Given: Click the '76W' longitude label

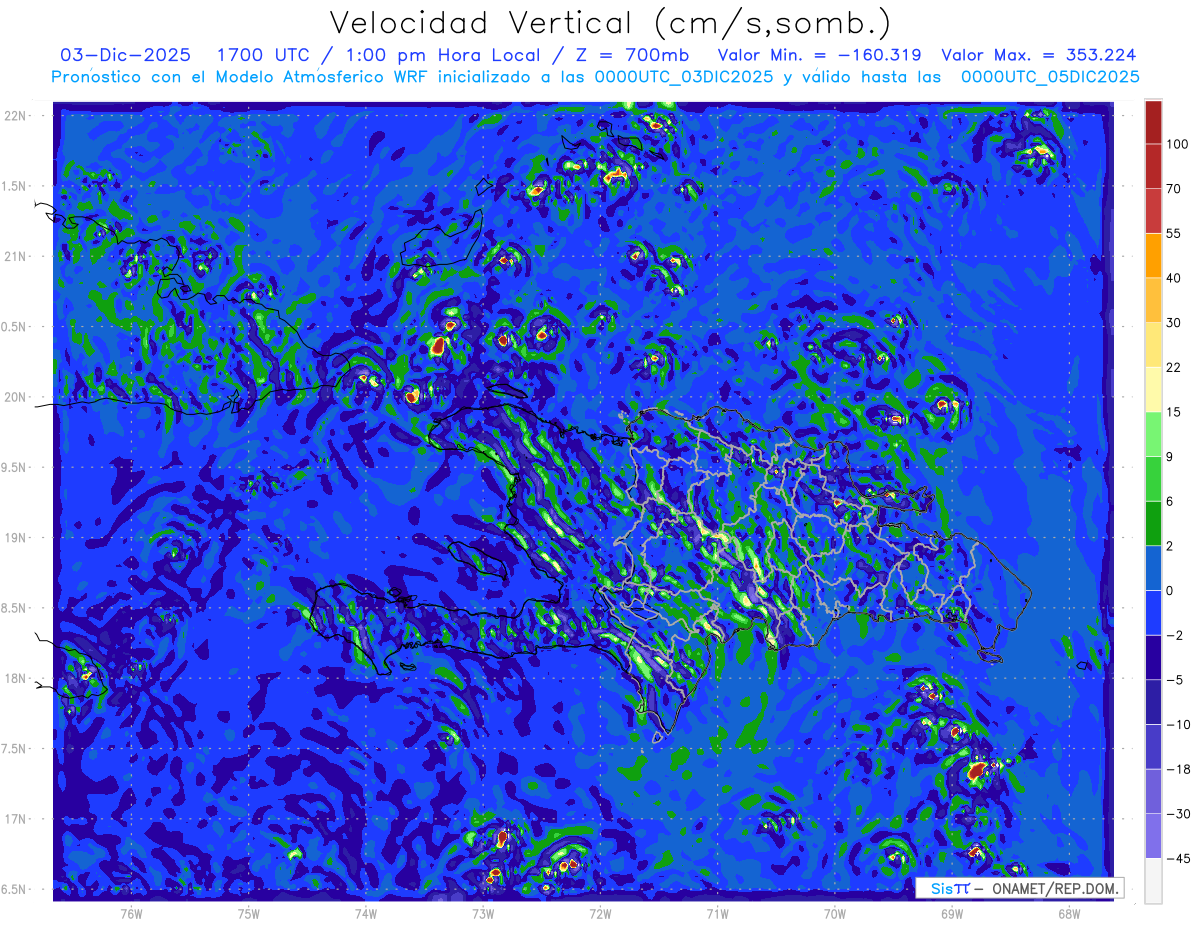Looking at the screenshot, I should point(131,912).
